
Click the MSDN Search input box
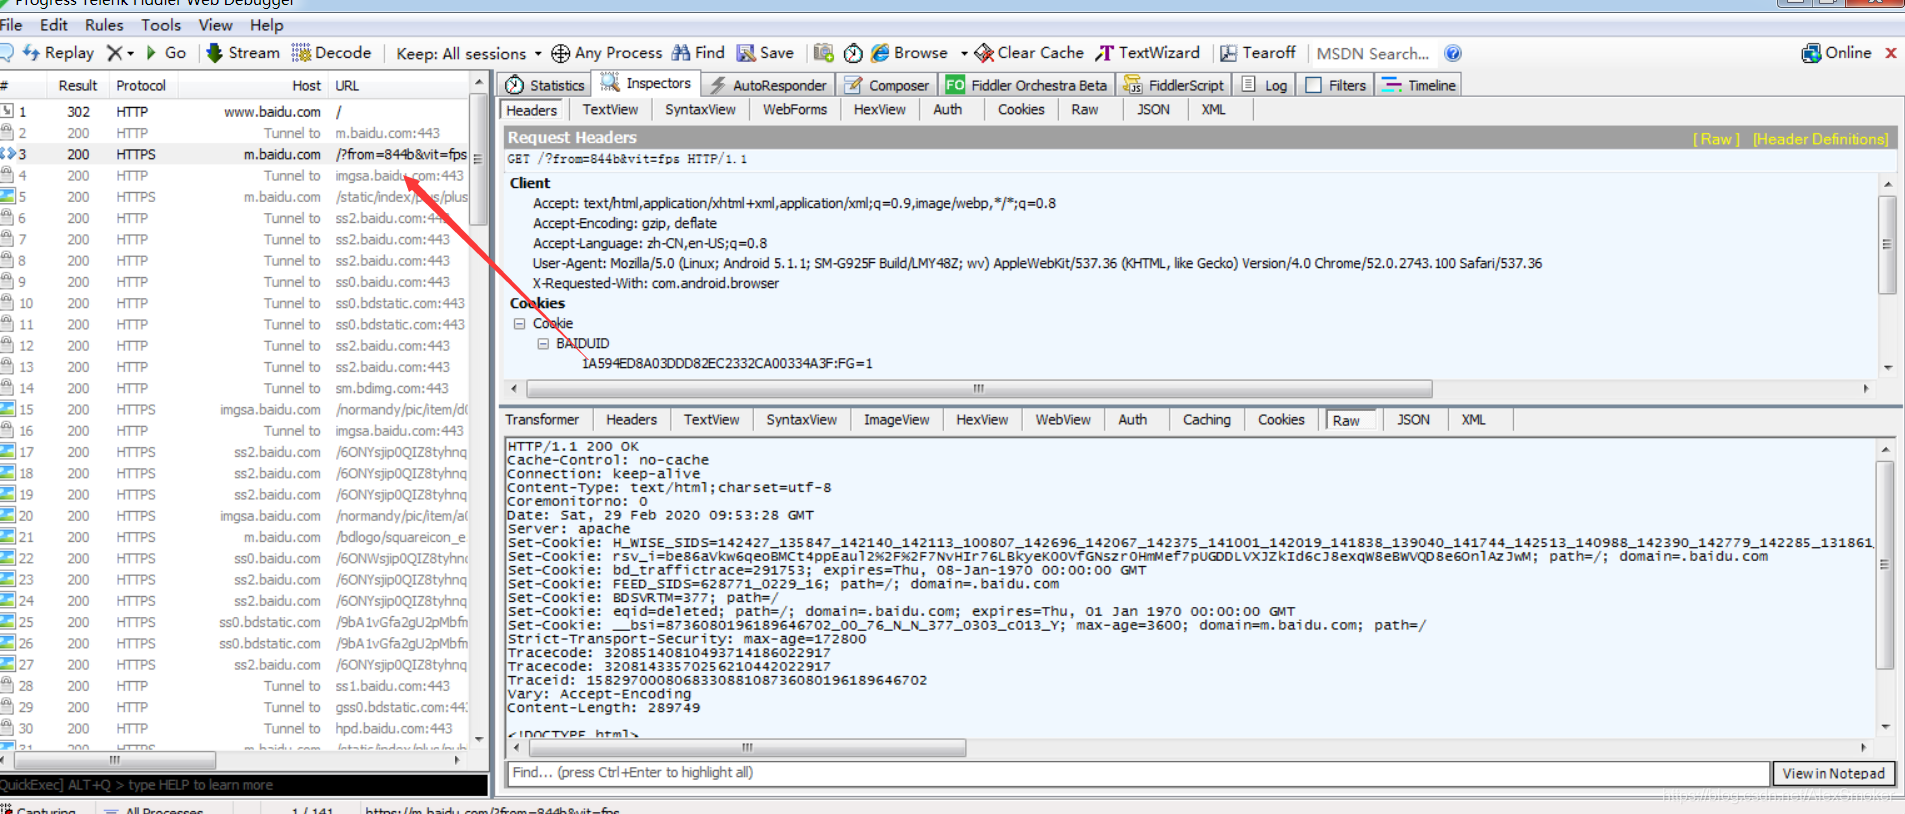(x=1372, y=54)
